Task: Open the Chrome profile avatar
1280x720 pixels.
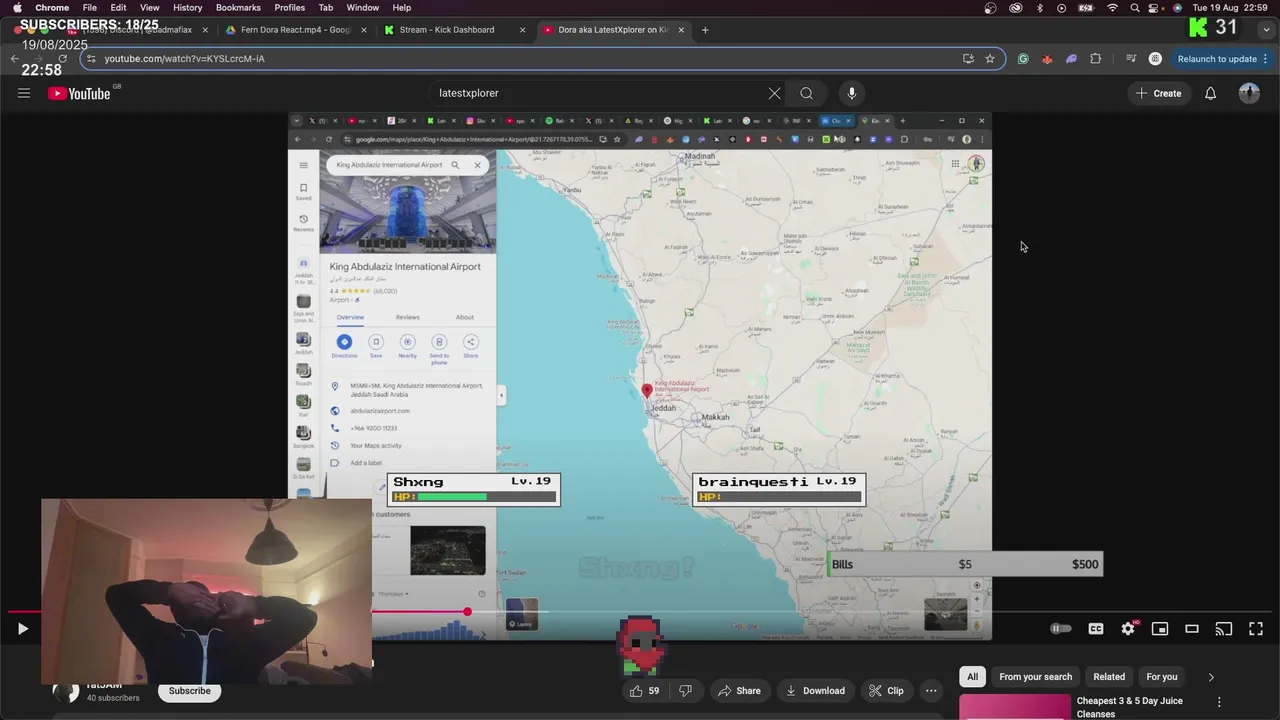Action: (x=1156, y=59)
